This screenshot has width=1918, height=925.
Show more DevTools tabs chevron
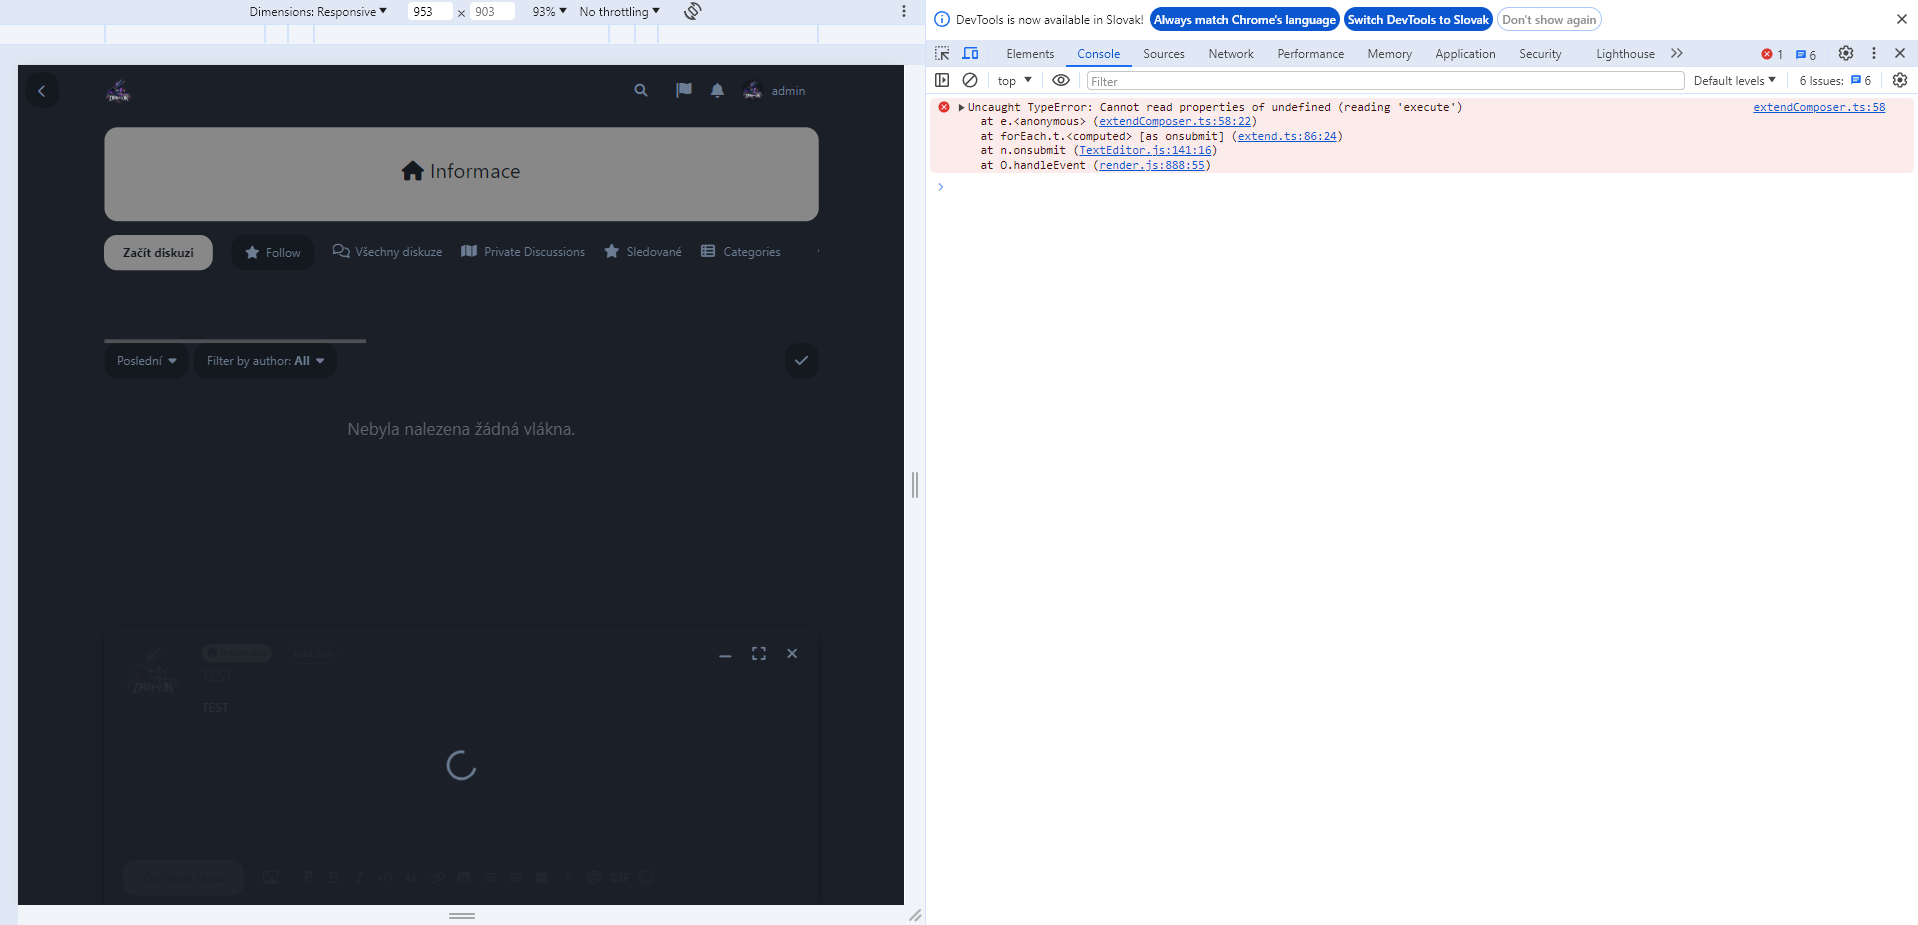(1677, 53)
